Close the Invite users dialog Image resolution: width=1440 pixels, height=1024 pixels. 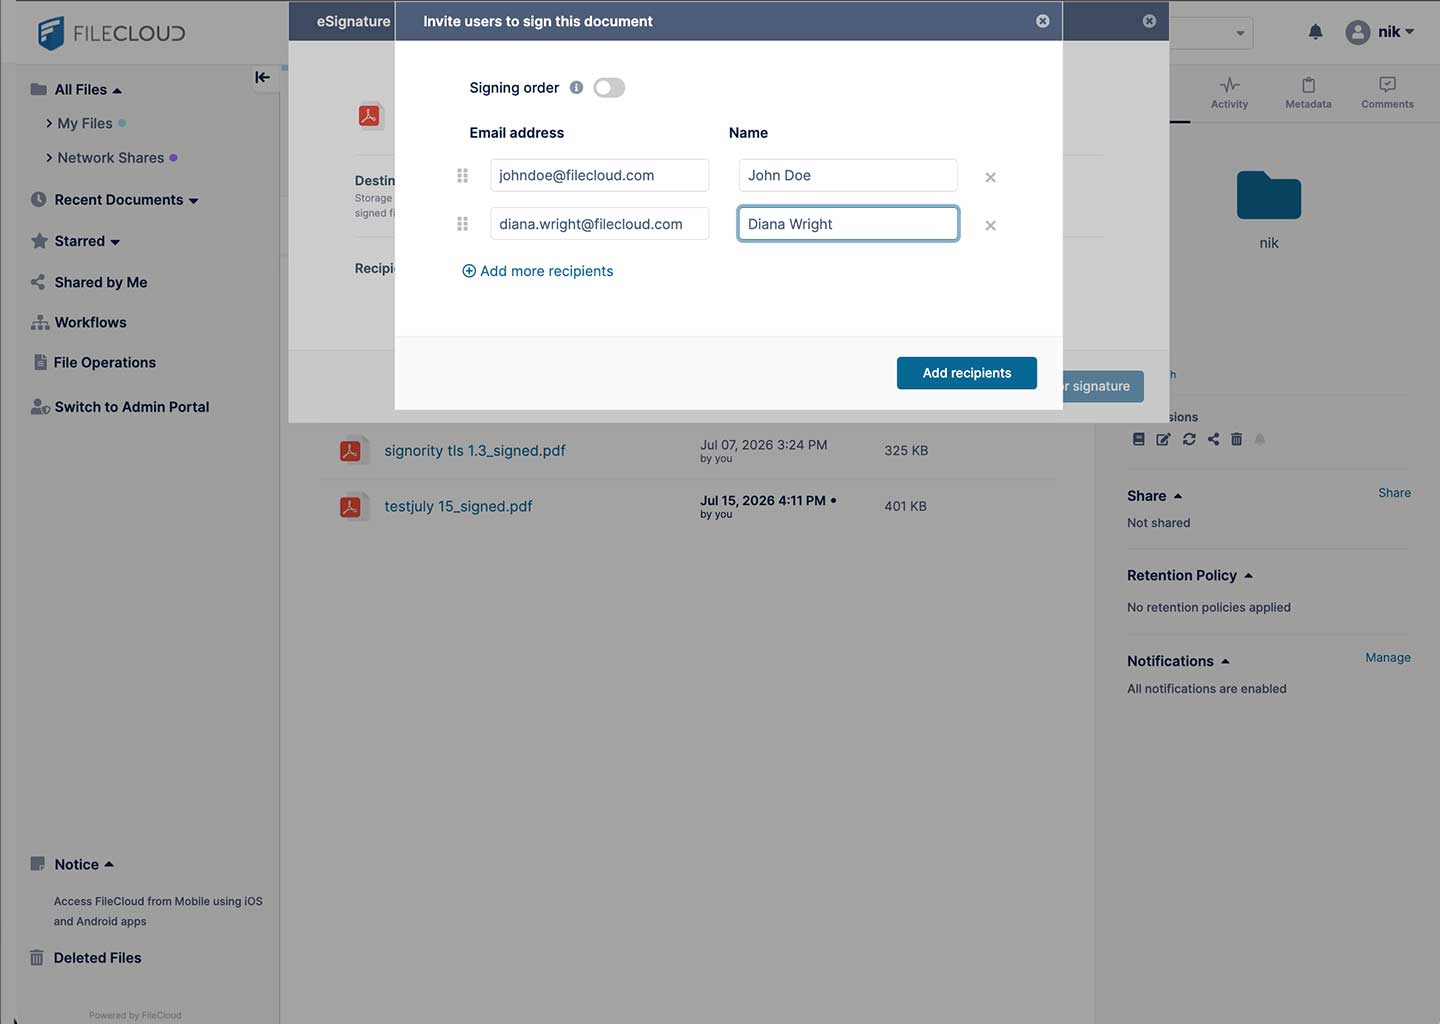tap(1043, 21)
